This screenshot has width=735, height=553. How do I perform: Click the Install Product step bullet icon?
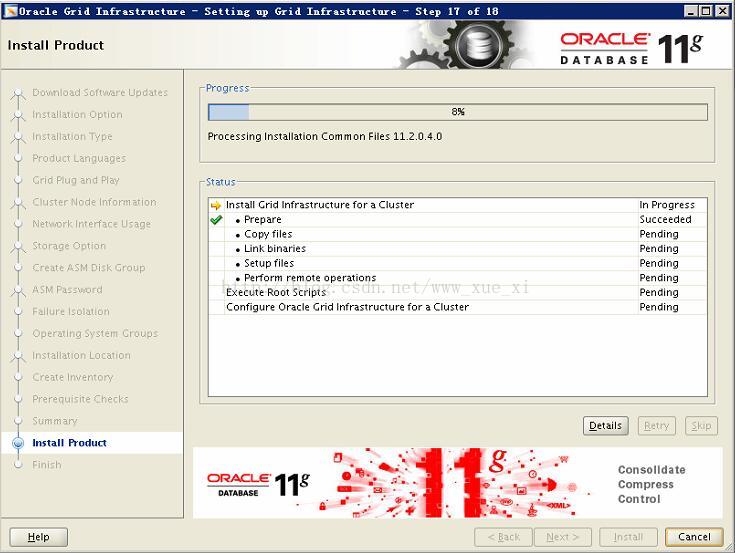(18, 443)
